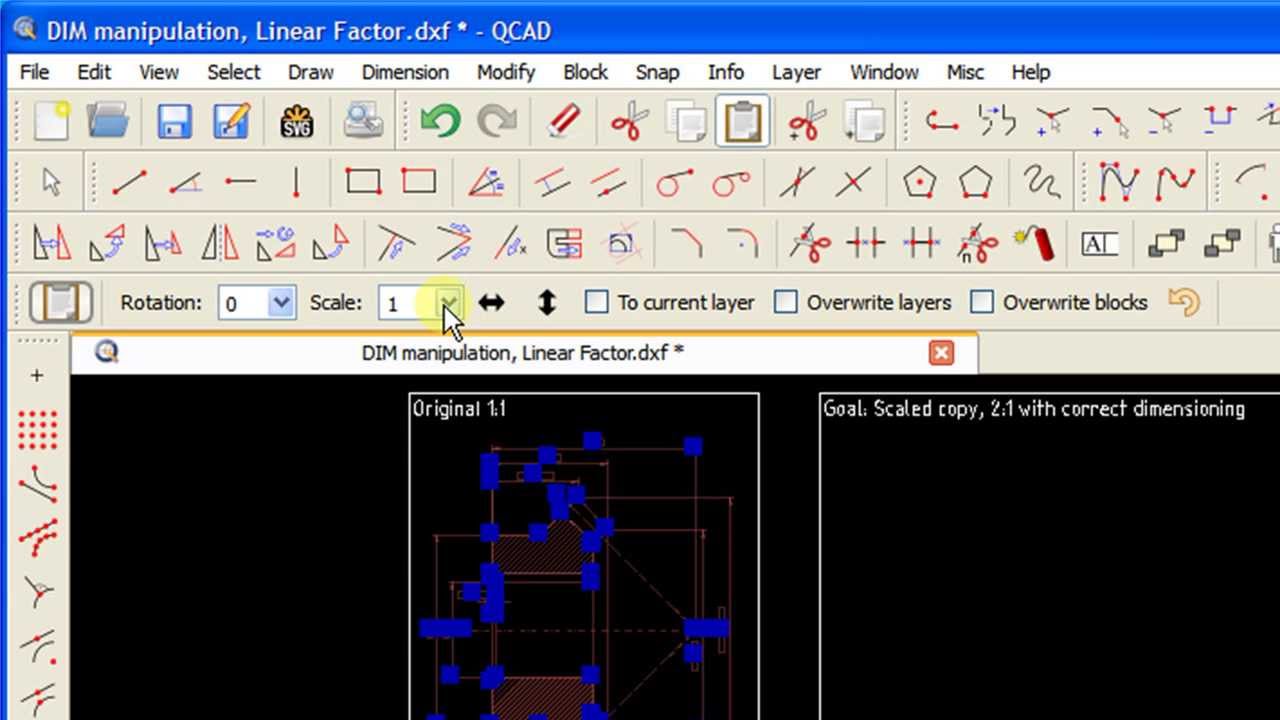Open the Select menu
Screen dimensions: 1280x720
click(x=234, y=72)
